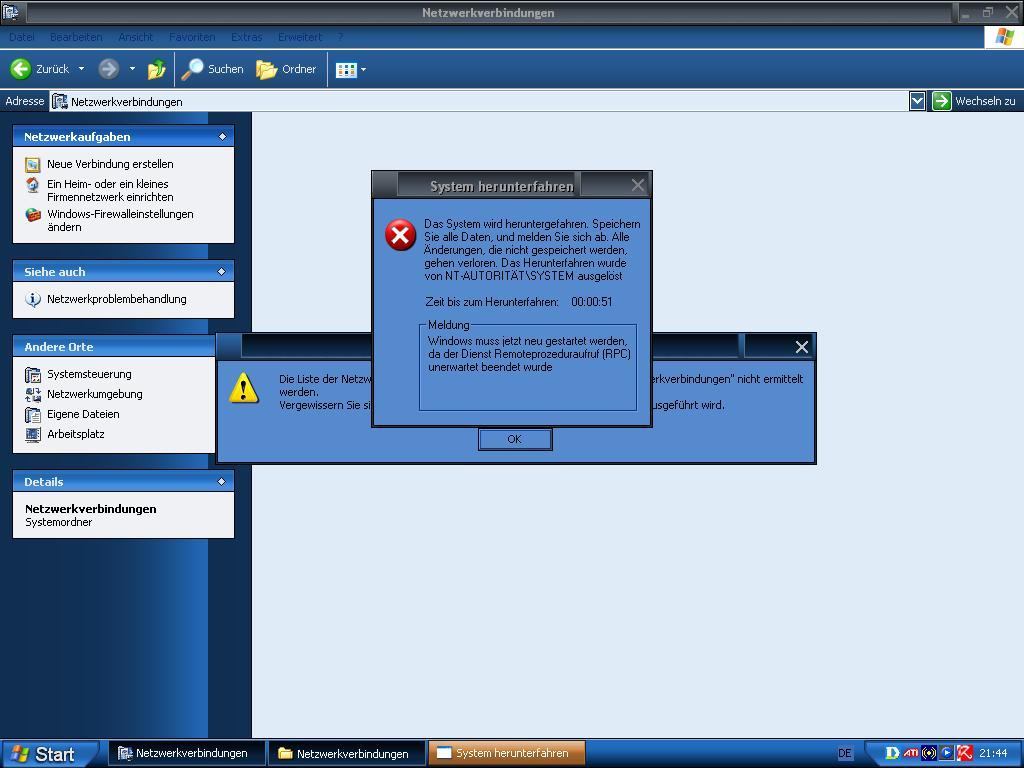Click the Windows flag logo top right
The height and width of the screenshot is (768, 1024).
(1004, 37)
